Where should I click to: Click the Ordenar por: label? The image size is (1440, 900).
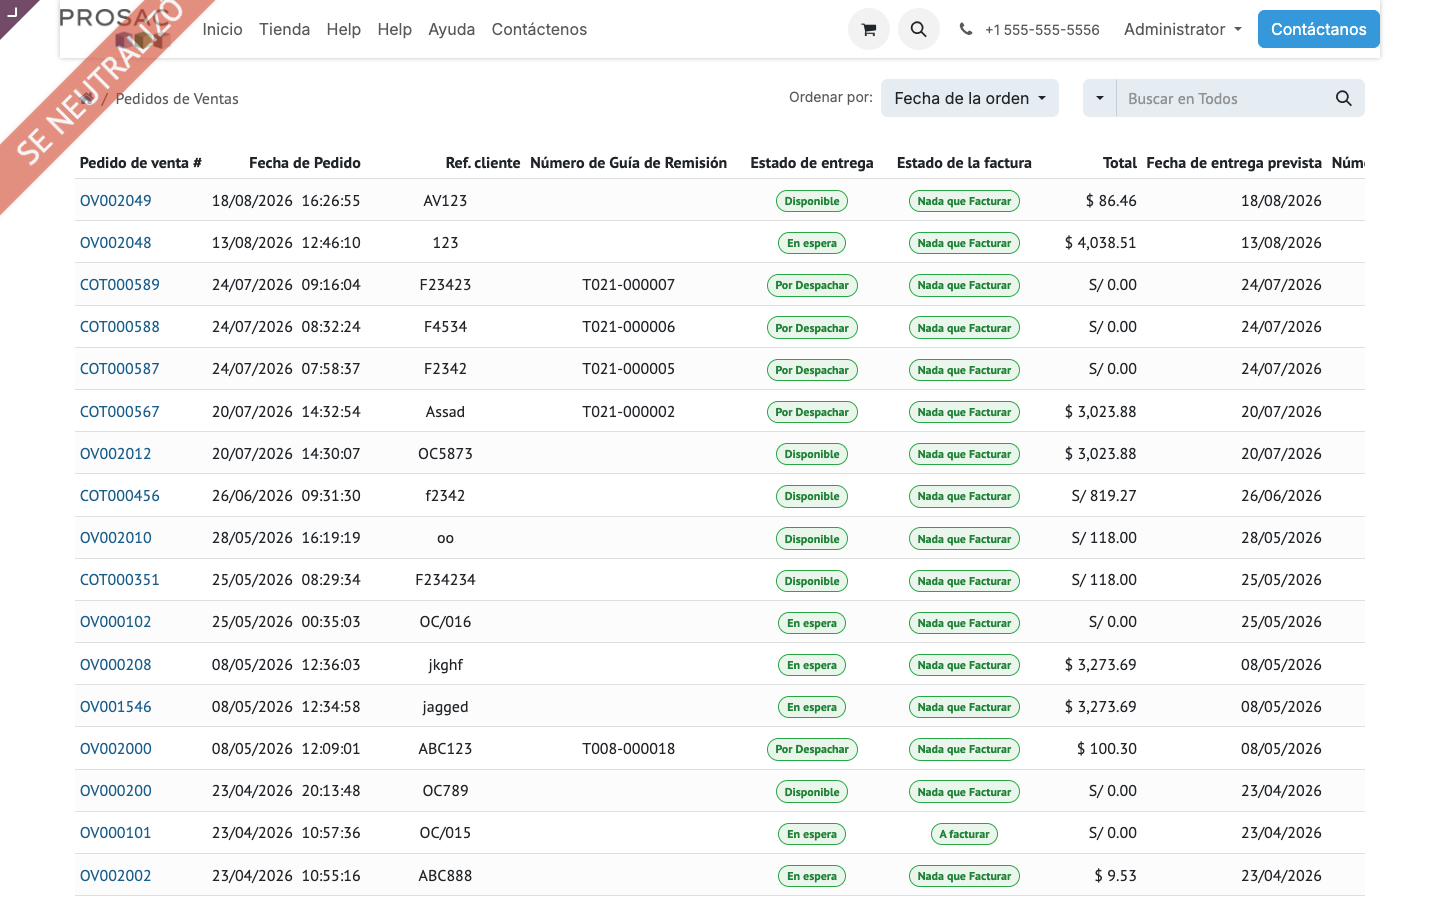(x=830, y=97)
